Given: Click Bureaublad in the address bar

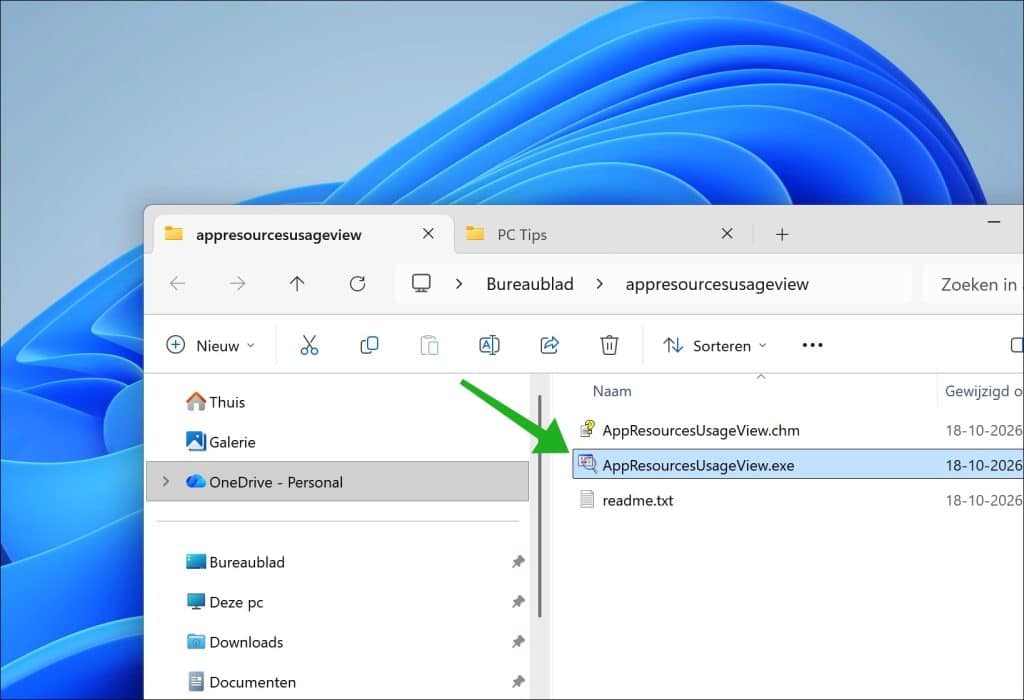Looking at the screenshot, I should 530,284.
